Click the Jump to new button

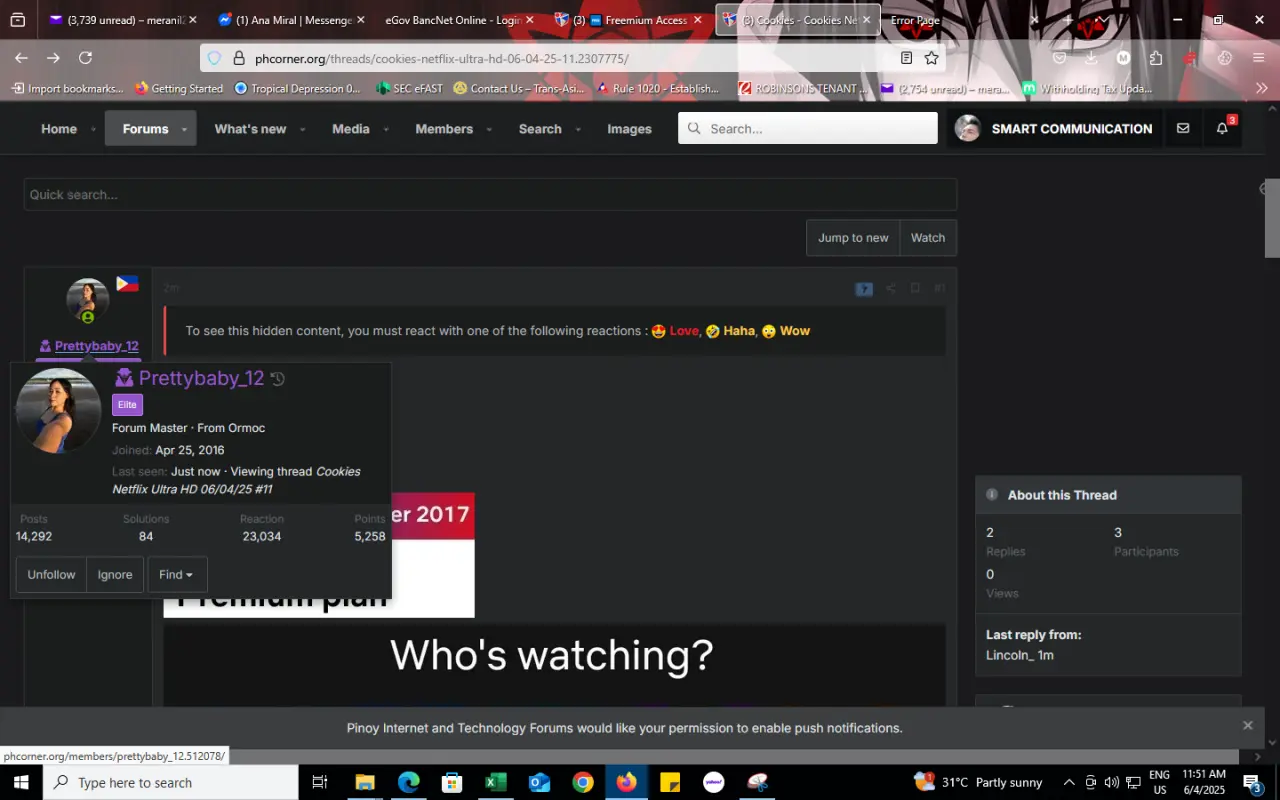coord(853,237)
